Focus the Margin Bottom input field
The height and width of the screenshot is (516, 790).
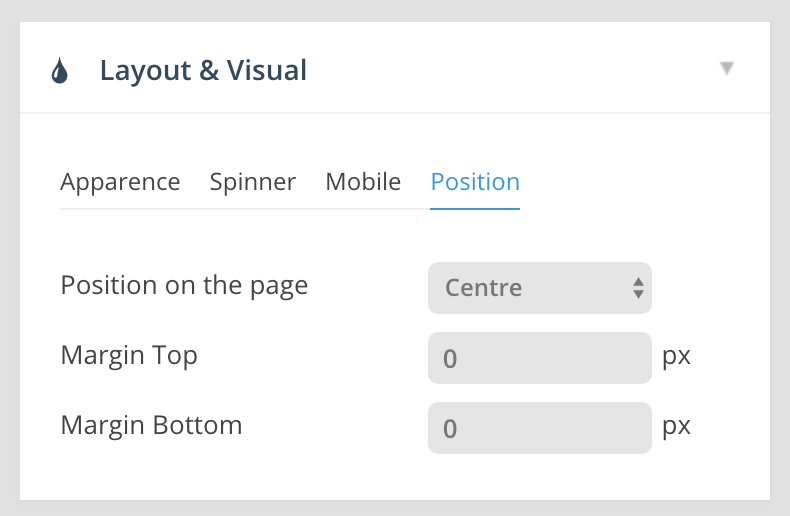tap(539, 428)
